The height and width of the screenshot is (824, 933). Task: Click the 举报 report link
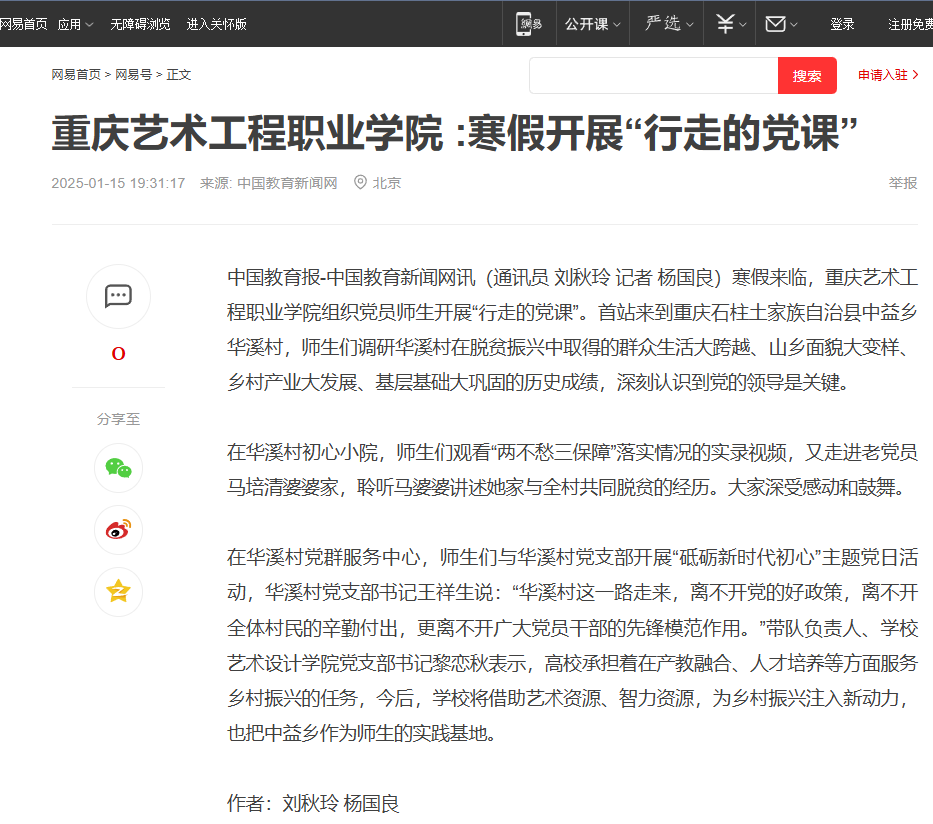(902, 183)
